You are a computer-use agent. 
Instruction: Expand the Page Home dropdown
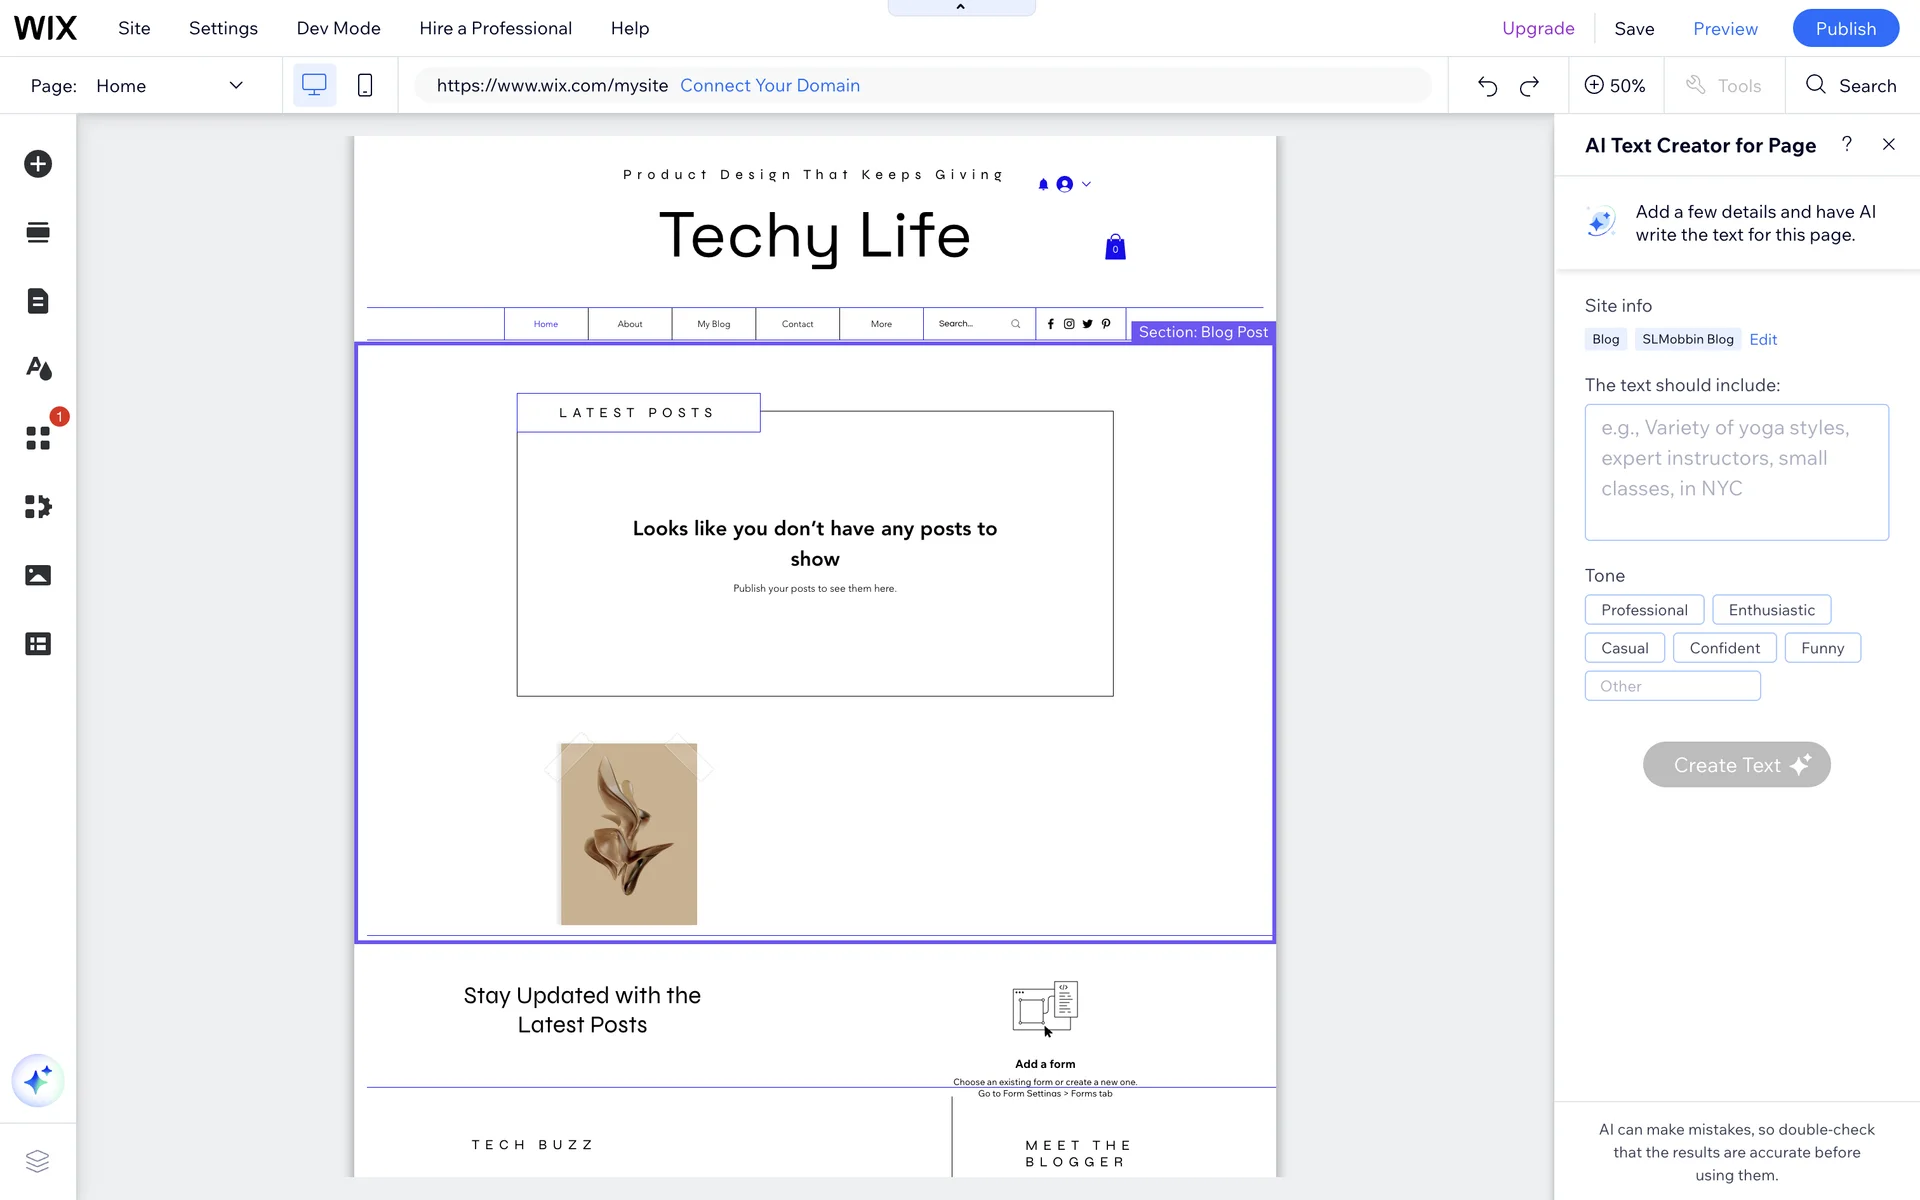pos(236,86)
